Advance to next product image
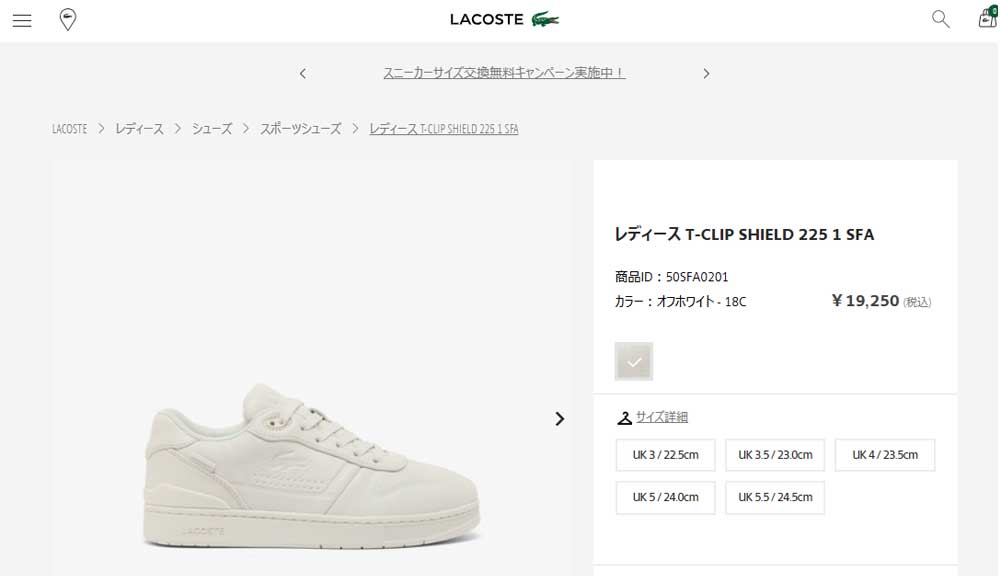Screen dimensions: 1000x576 point(559,419)
